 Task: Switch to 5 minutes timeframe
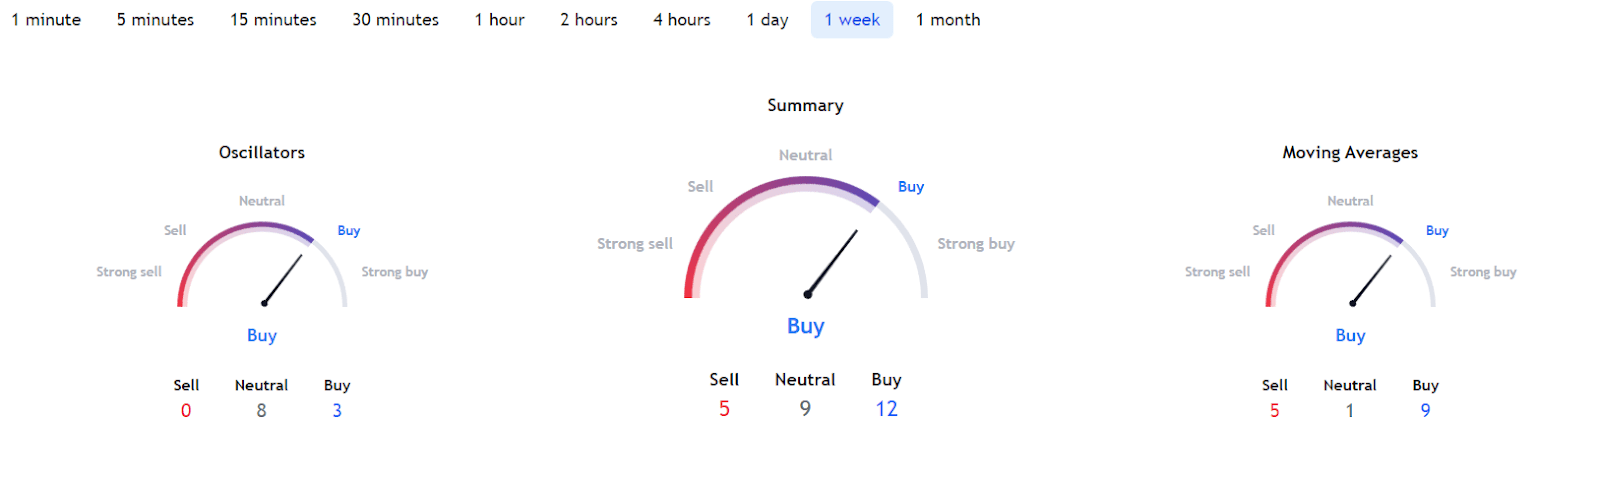click(x=155, y=20)
